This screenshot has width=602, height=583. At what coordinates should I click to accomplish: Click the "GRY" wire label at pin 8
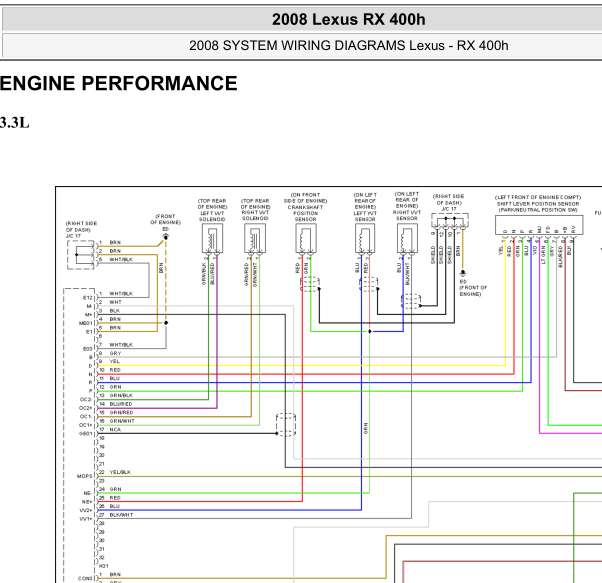(115, 353)
